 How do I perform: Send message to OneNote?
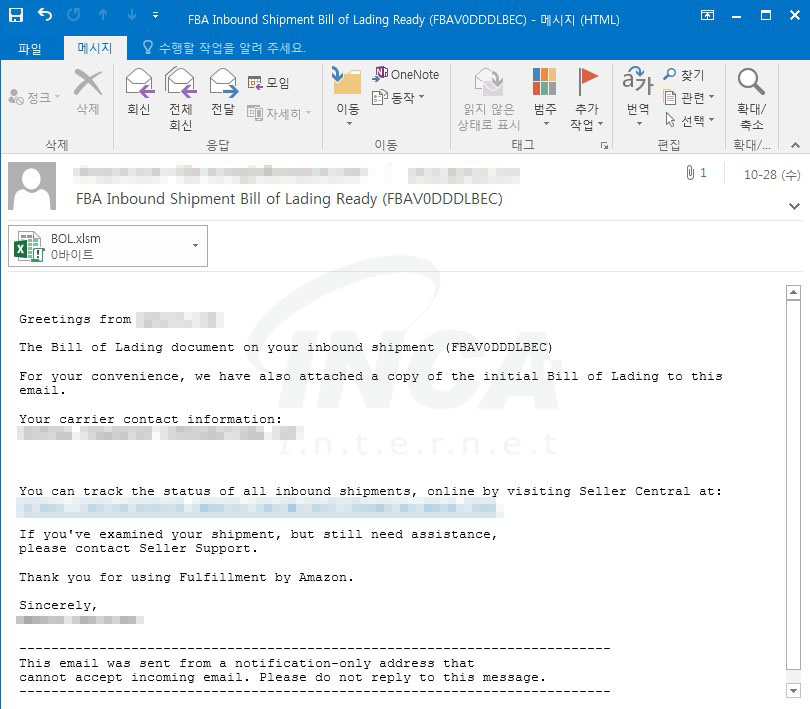406,74
